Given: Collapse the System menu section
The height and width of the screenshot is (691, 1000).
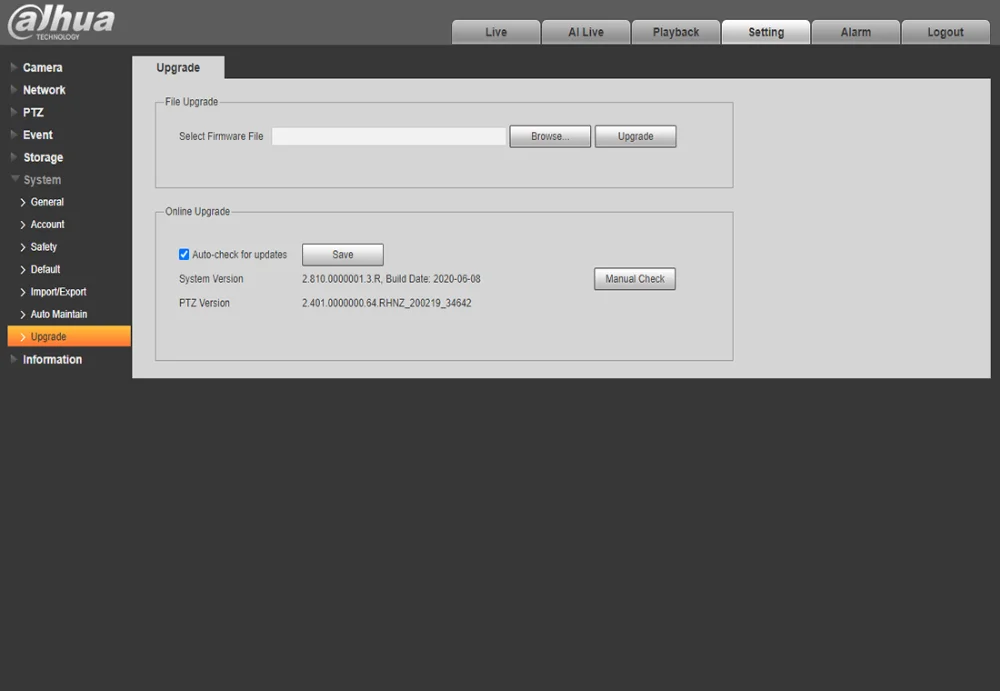Looking at the screenshot, I should pyautogui.click(x=42, y=180).
